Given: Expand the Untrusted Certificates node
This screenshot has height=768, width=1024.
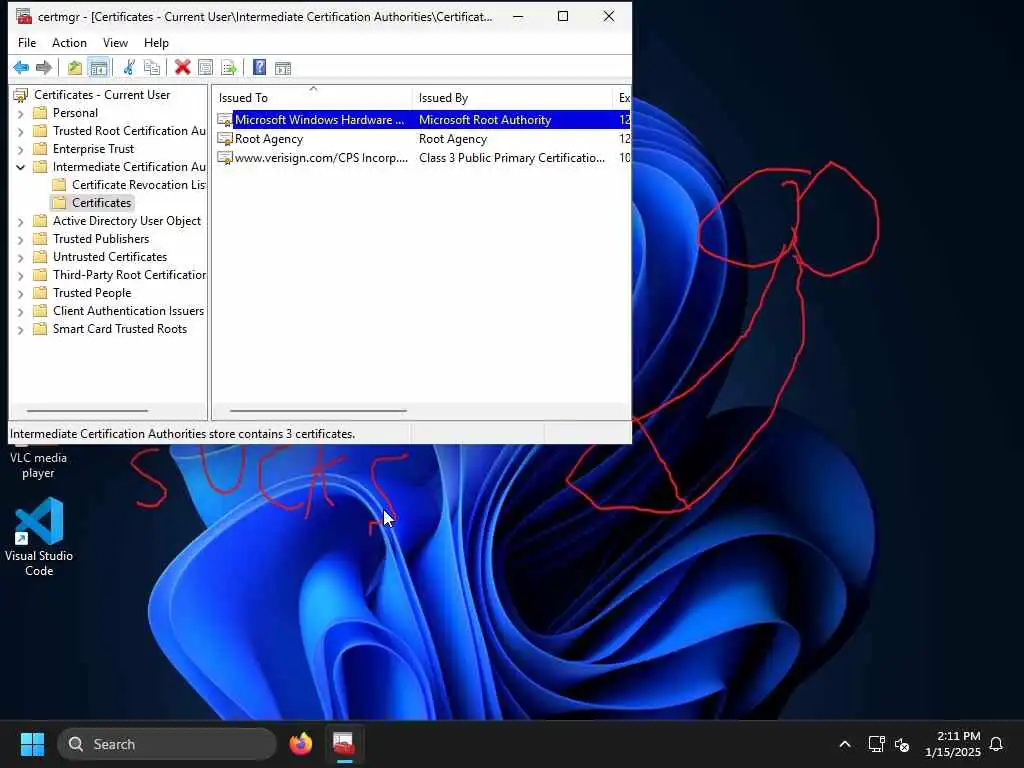Looking at the screenshot, I should (x=20, y=257).
